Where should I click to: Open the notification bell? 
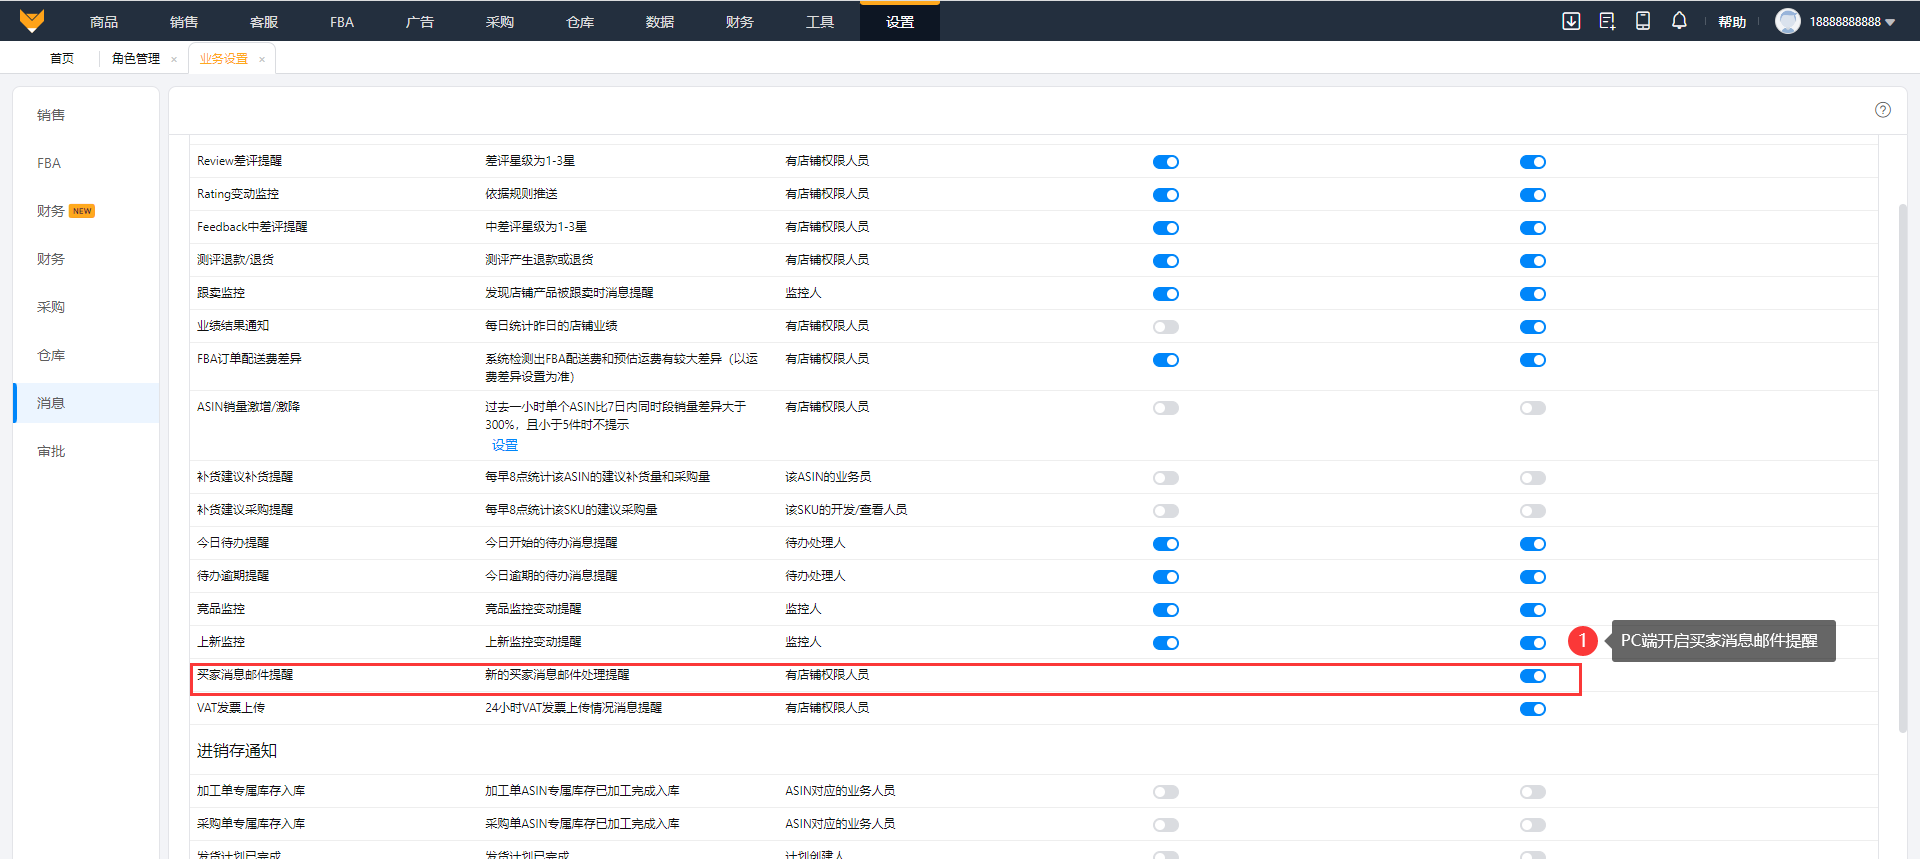pyautogui.click(x=1679, y=21)
